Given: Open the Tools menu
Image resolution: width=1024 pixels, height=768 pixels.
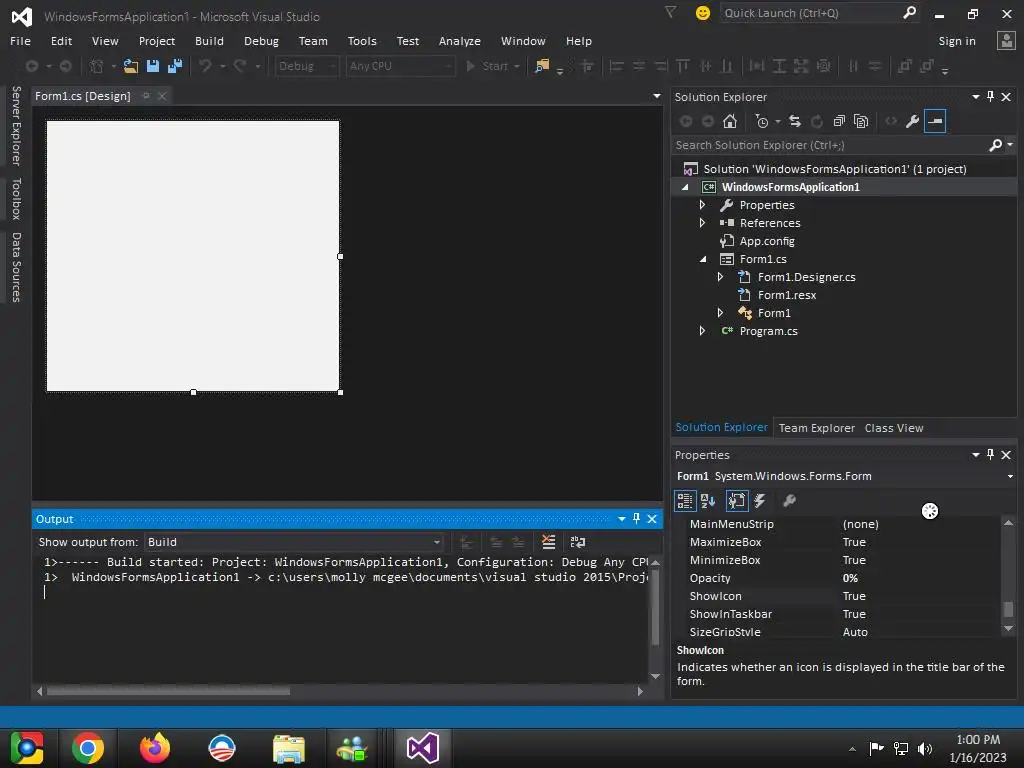Looking at the screenshot, I should [362, 40].
